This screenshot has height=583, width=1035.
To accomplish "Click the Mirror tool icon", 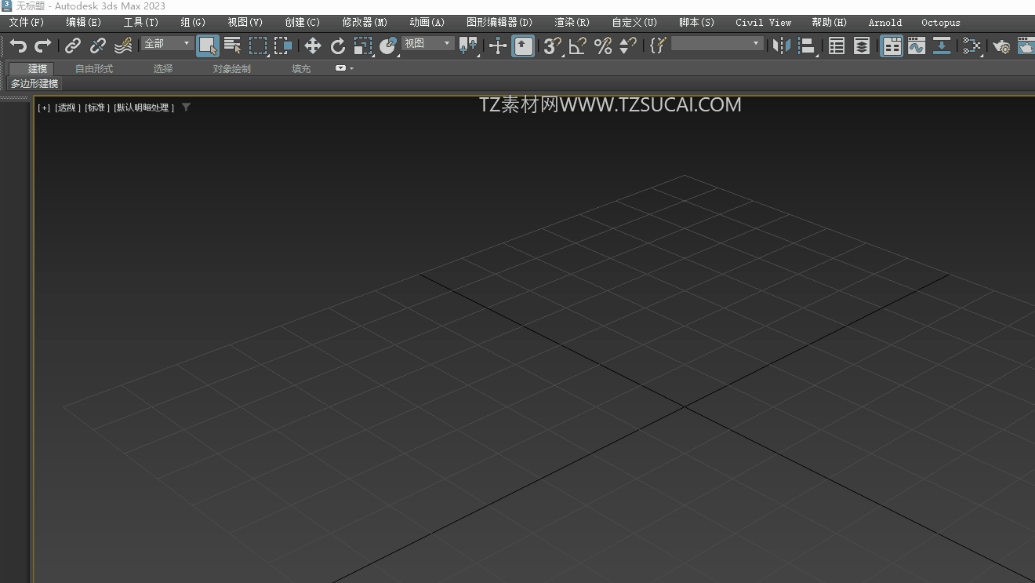I will [782, 46].
